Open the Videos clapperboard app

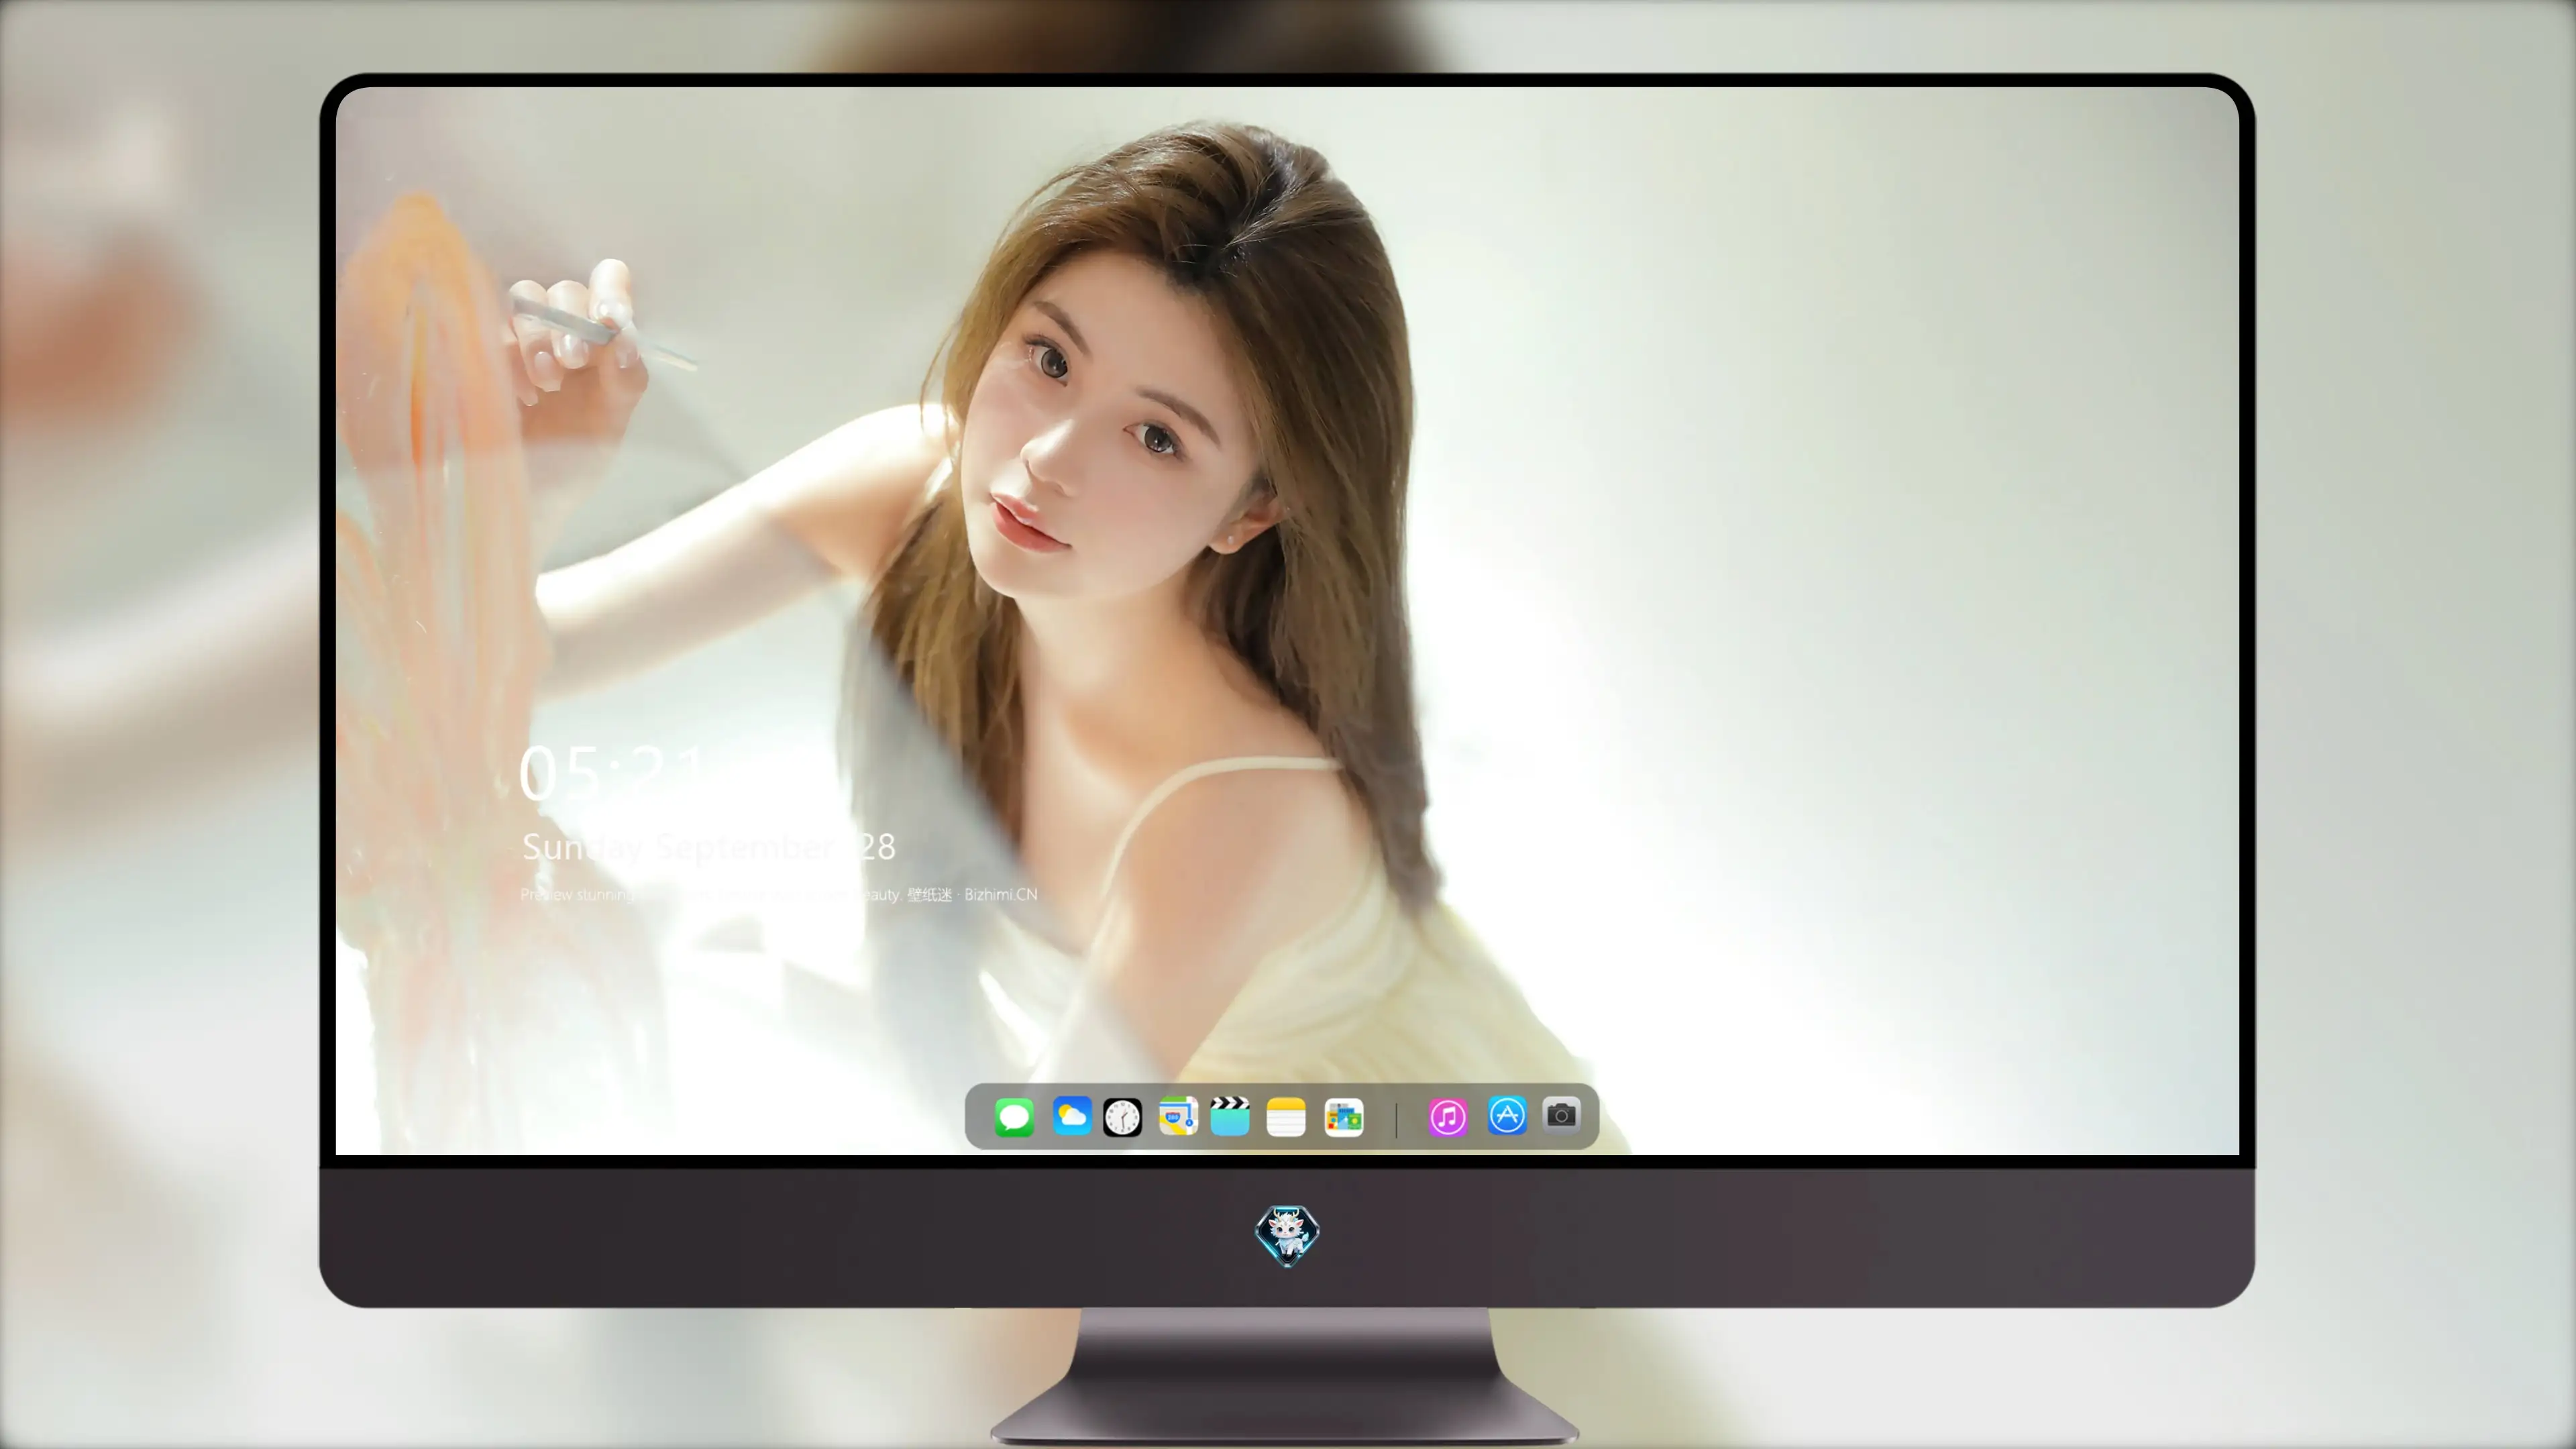[1230, 1116]
